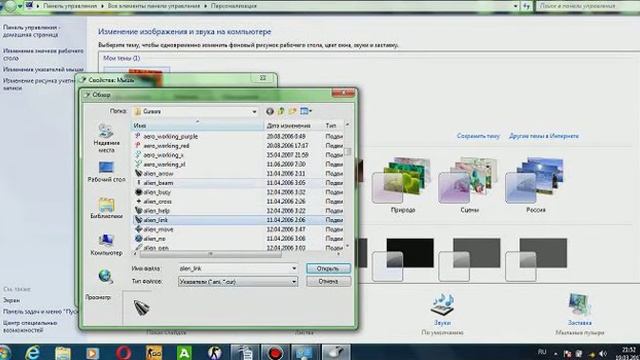
Task: Select the alien_help cursor file
Action: [x=156, y=211]
